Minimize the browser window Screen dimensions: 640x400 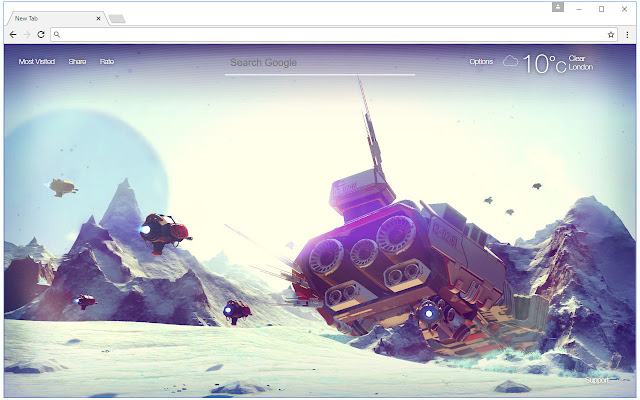[579, 9]
